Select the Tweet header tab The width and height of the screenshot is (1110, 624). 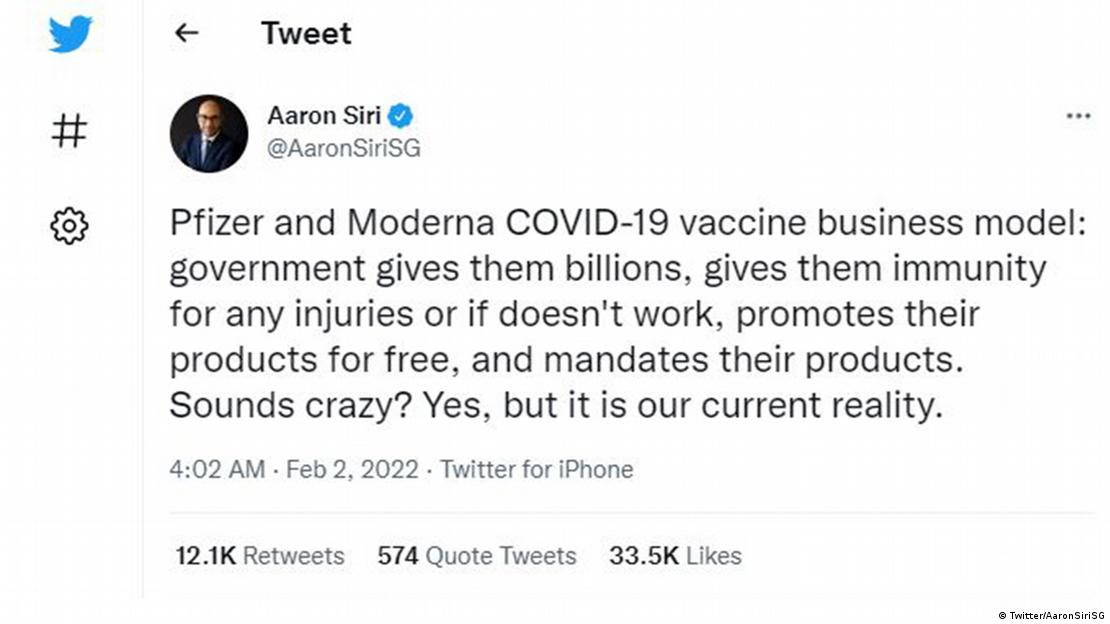pyautogui.click(x=306, y=33)
